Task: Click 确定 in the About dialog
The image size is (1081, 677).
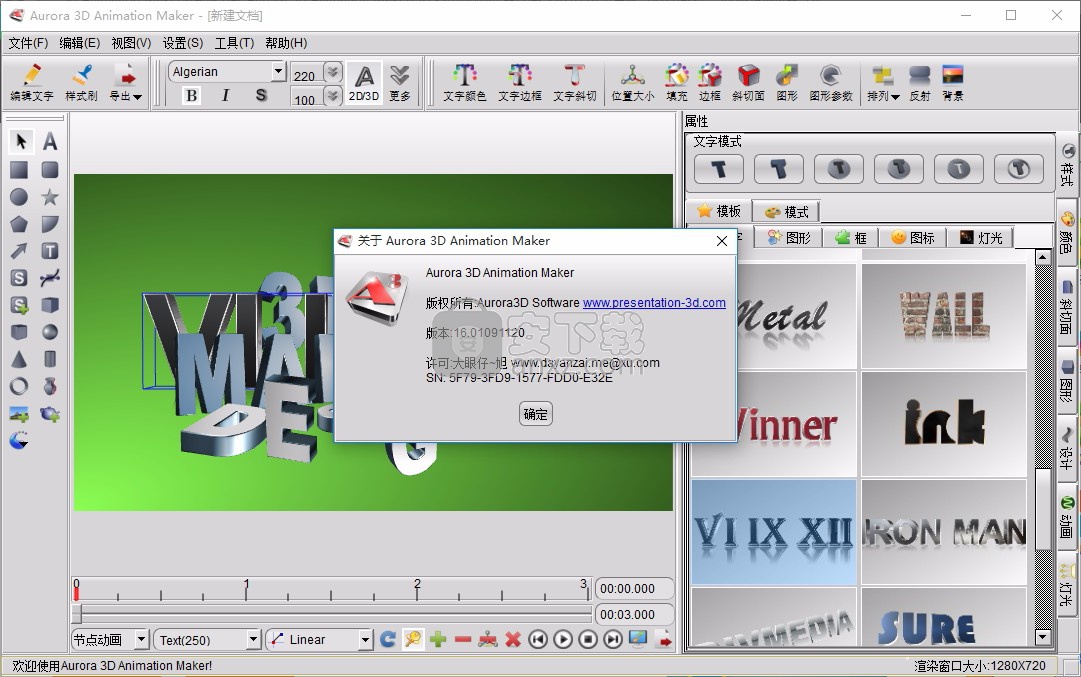Action: (x=536, y=414)
